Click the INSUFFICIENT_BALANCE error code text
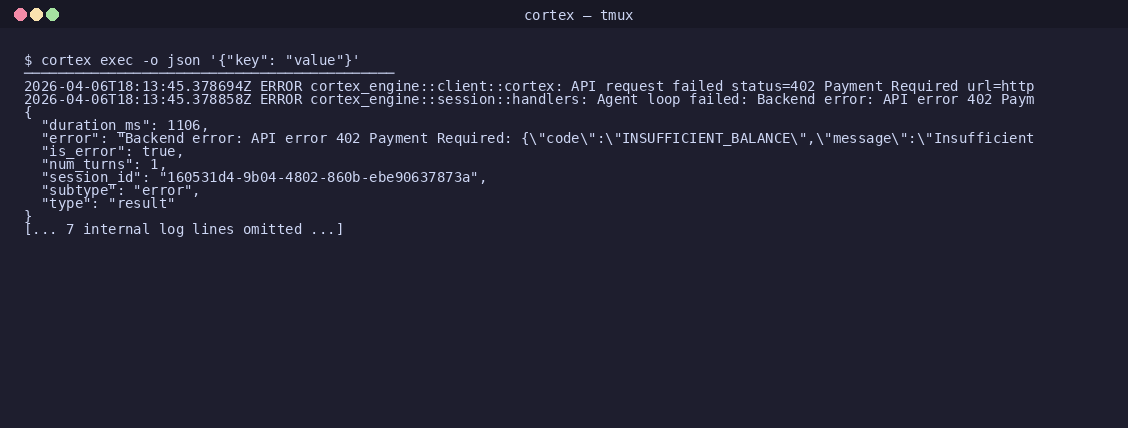Image resolution: width=1128 pixels, height=428 pixels. 710,138
